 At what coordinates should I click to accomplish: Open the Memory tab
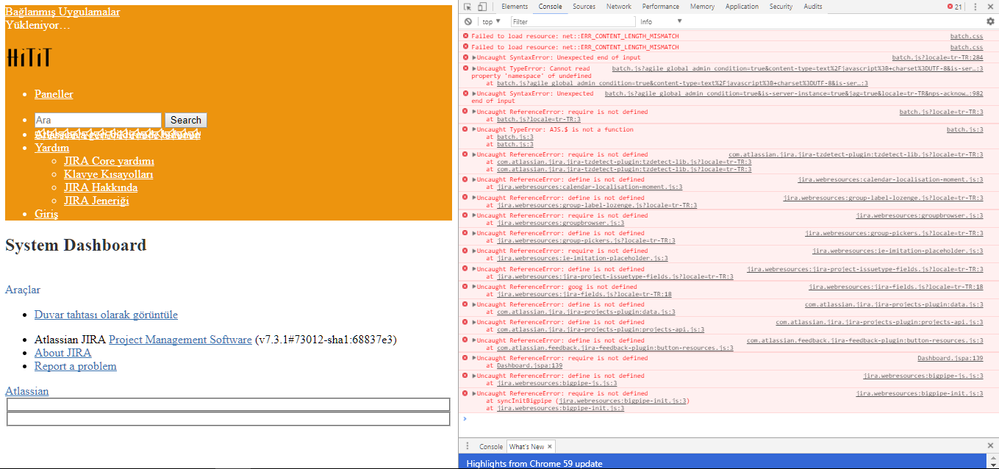coord(702,6)
